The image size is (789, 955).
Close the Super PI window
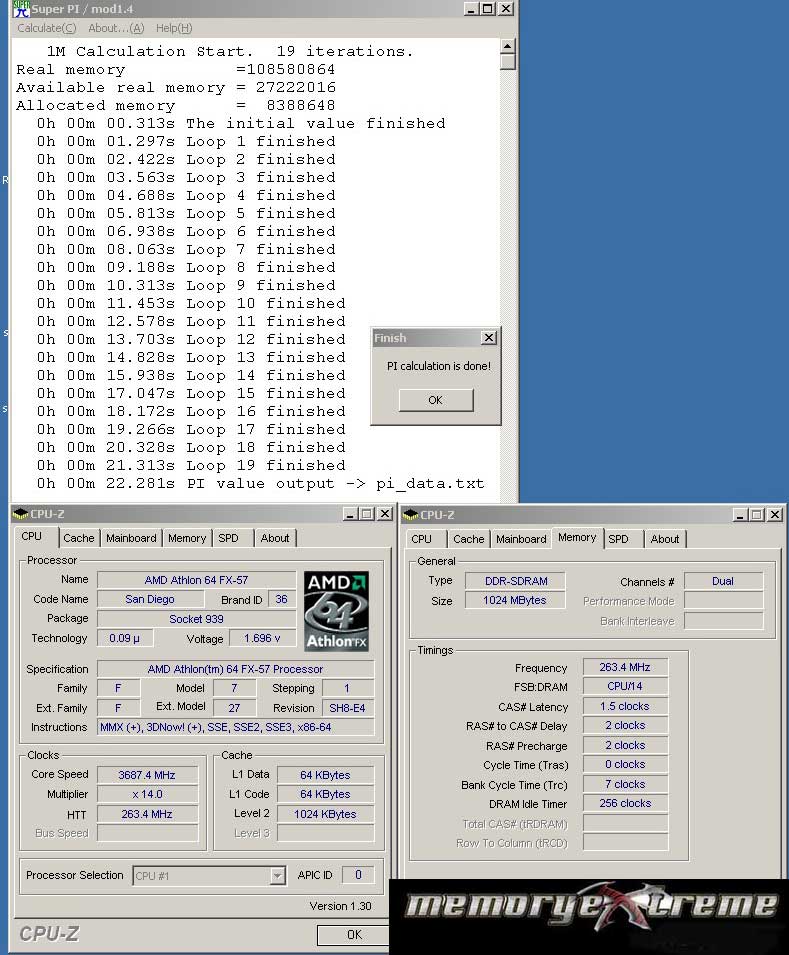[506, 9]
